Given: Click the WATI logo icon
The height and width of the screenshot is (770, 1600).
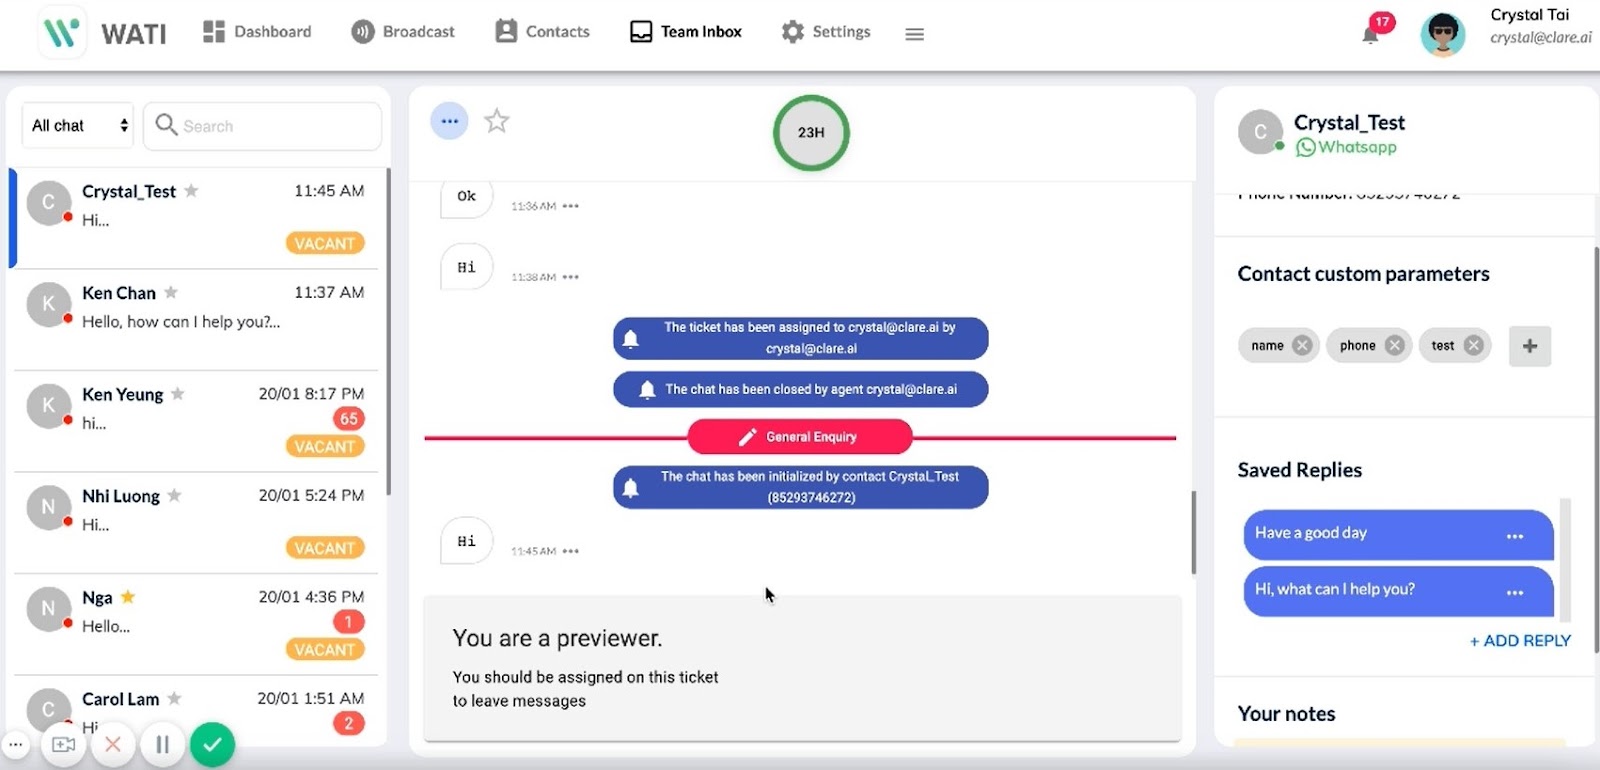Looking at the screenshot, I should pos(61,32).
